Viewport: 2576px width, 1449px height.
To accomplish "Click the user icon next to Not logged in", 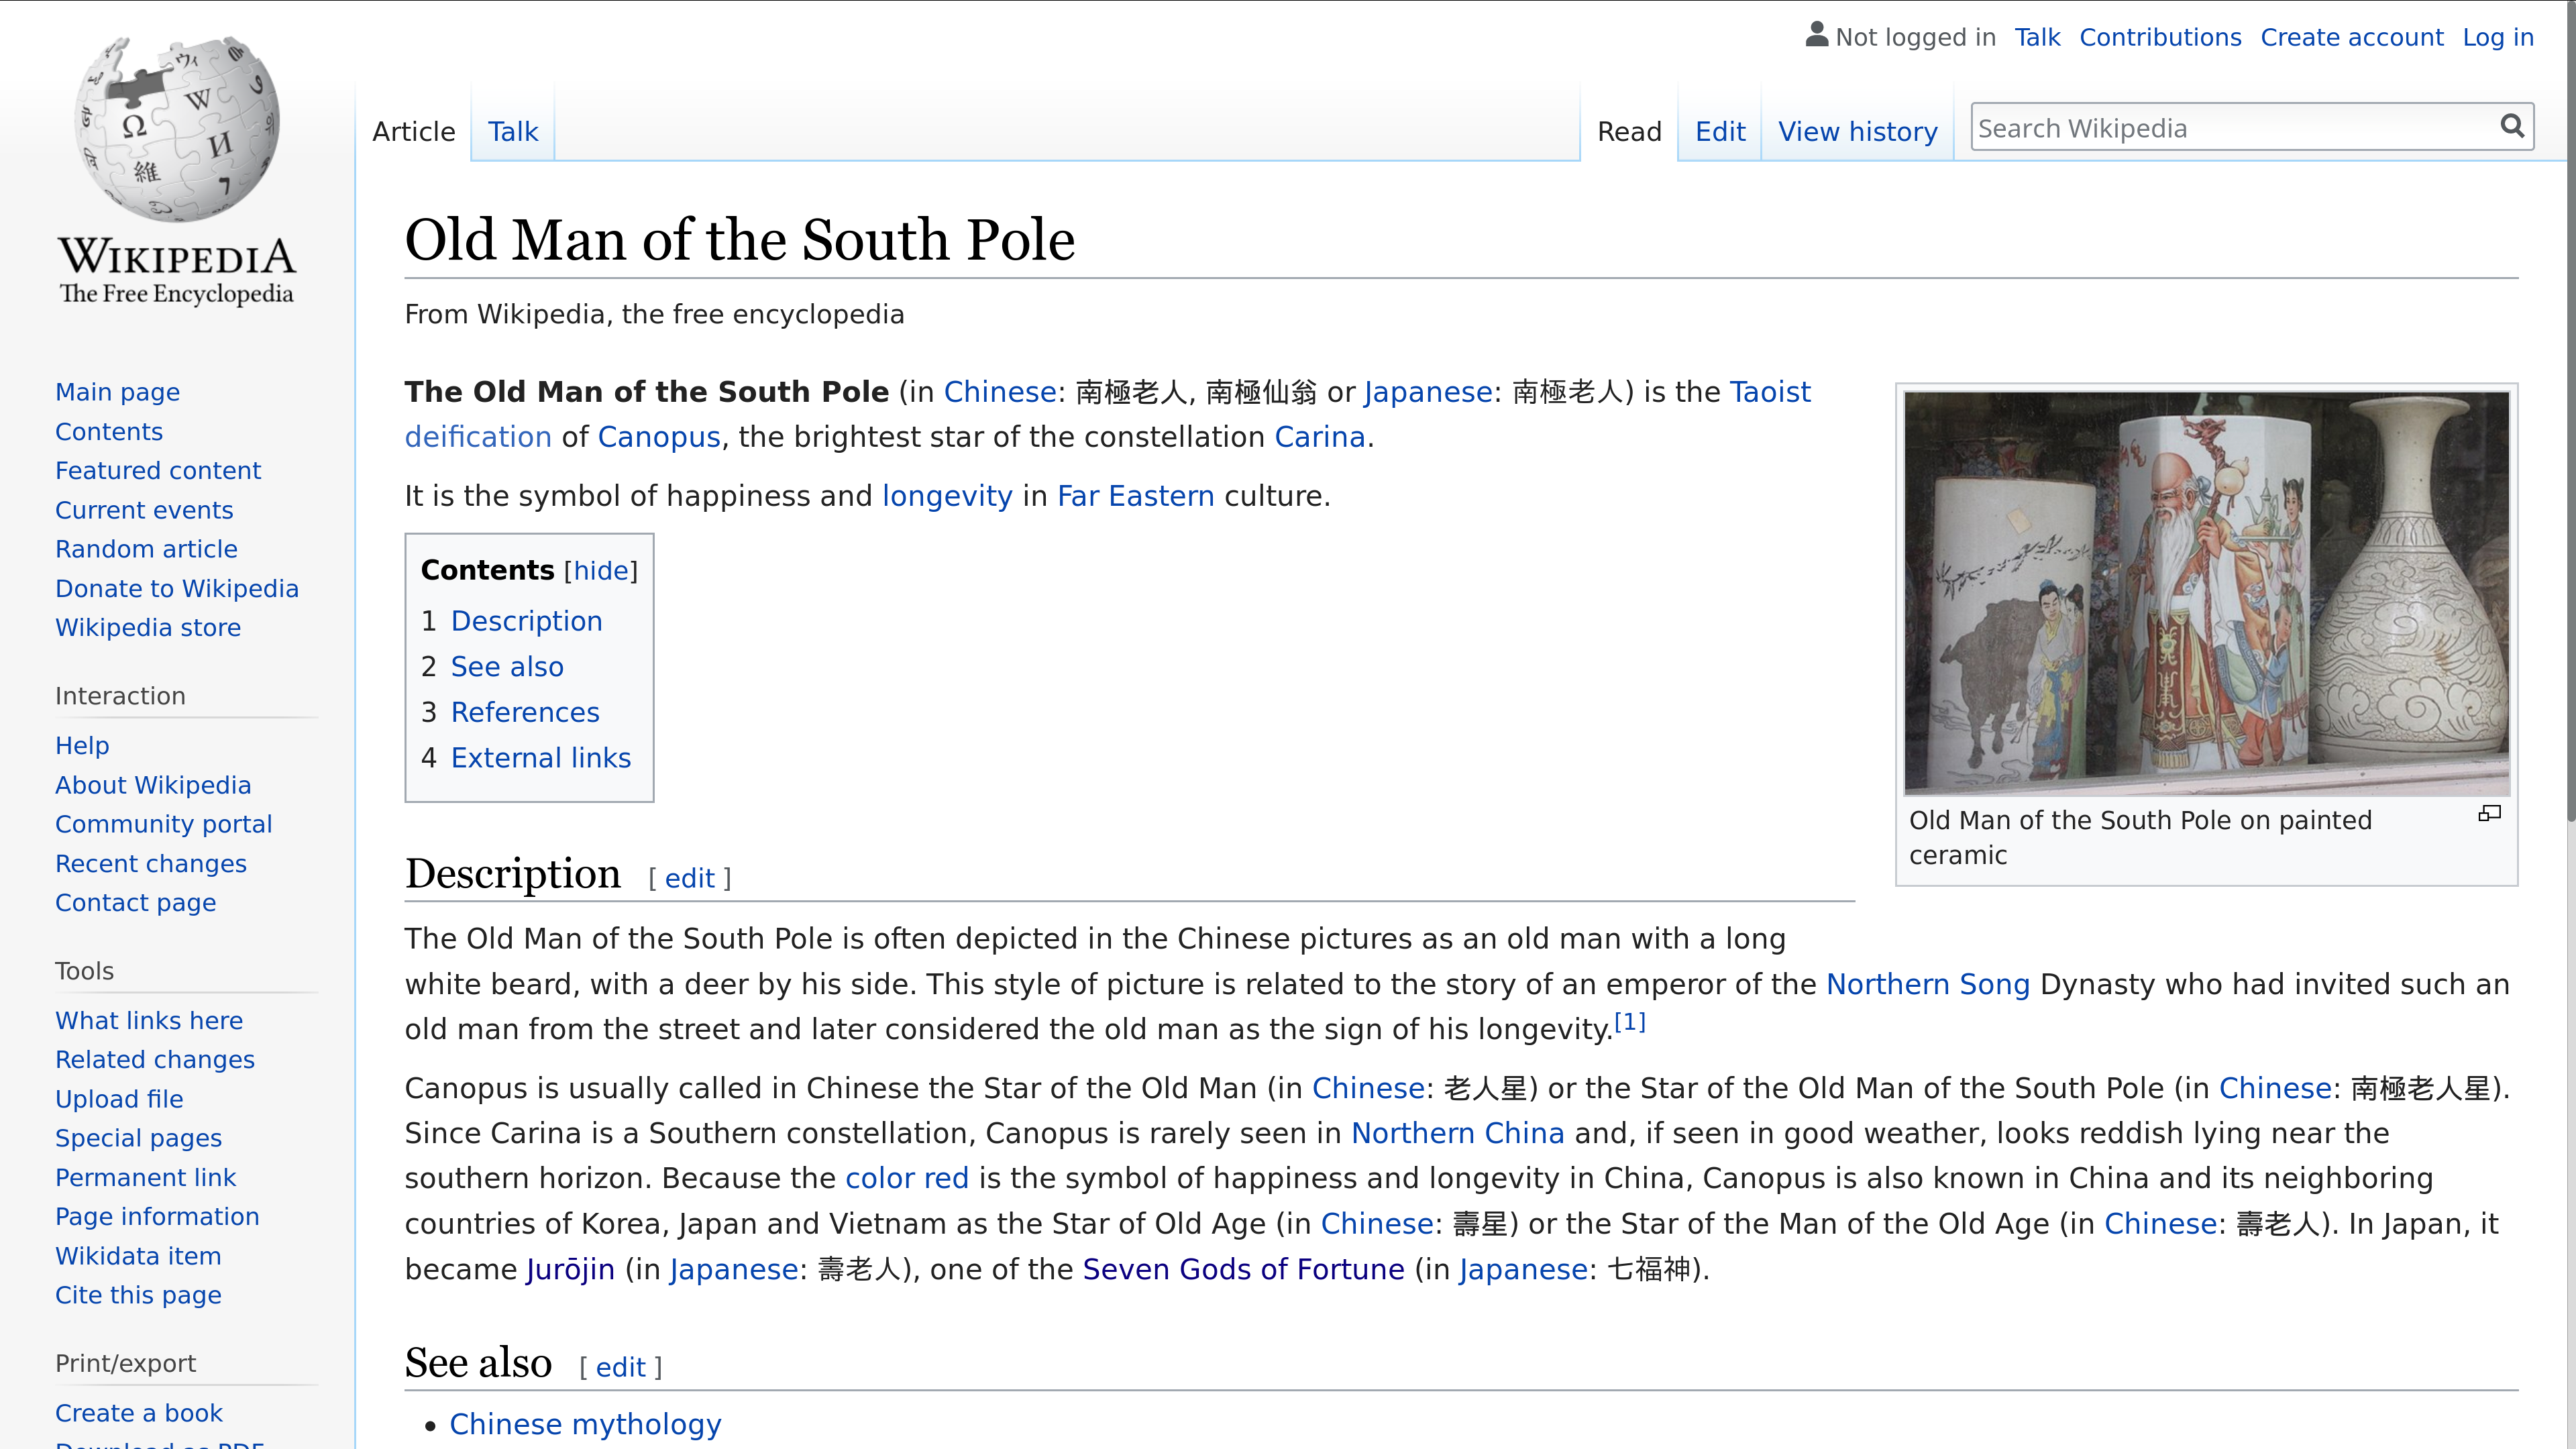I will point(1817,35).
